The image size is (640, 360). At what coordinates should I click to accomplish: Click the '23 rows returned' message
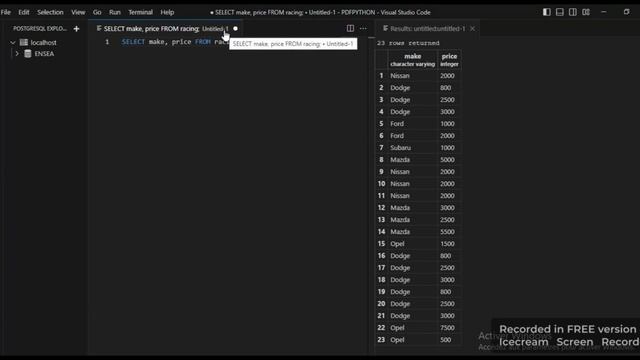[408, 43]
